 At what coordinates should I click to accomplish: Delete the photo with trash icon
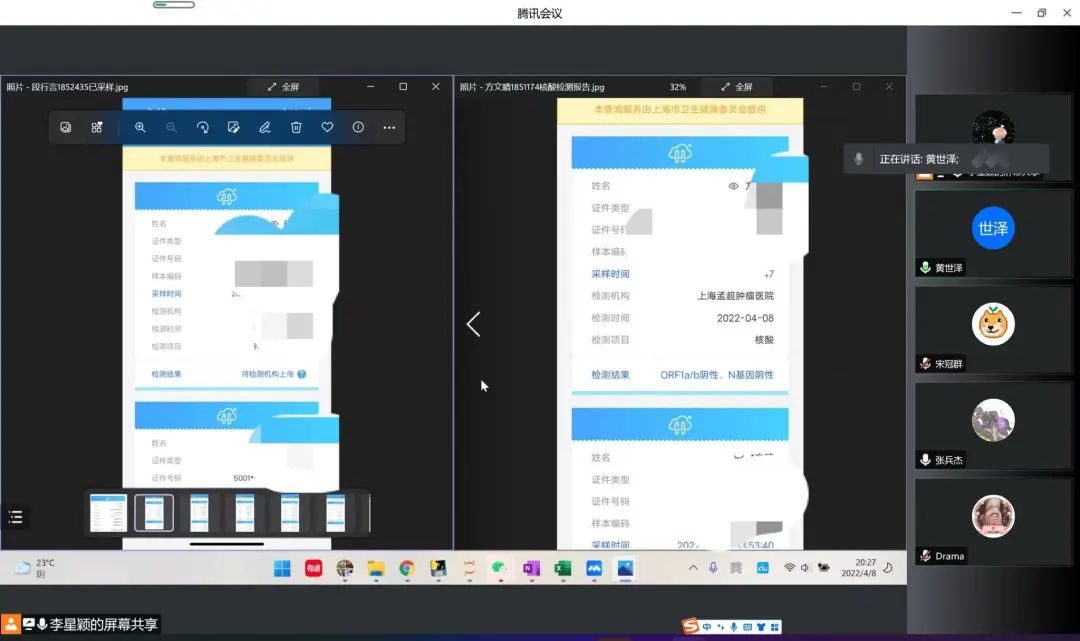pyautogui.click(x=296, y=128)
